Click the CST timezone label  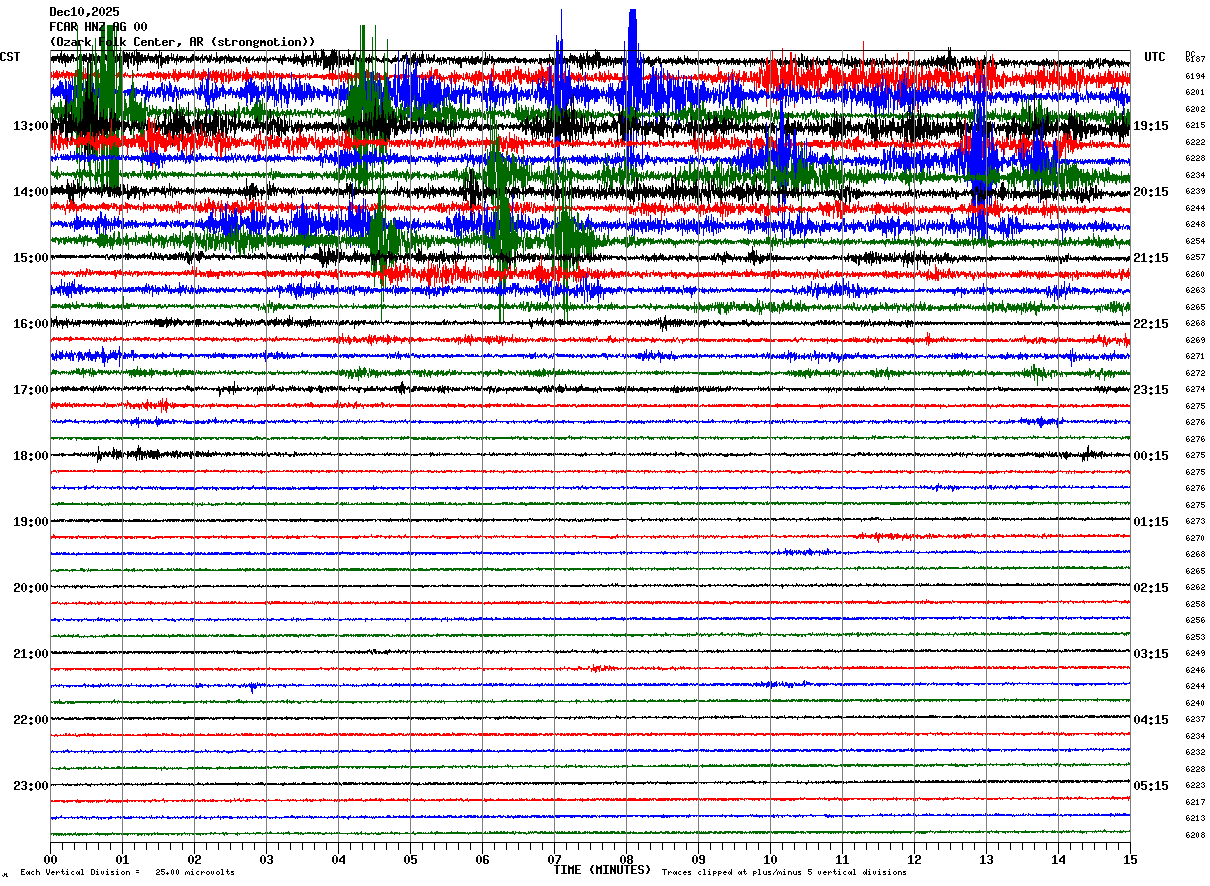[10, 57]
